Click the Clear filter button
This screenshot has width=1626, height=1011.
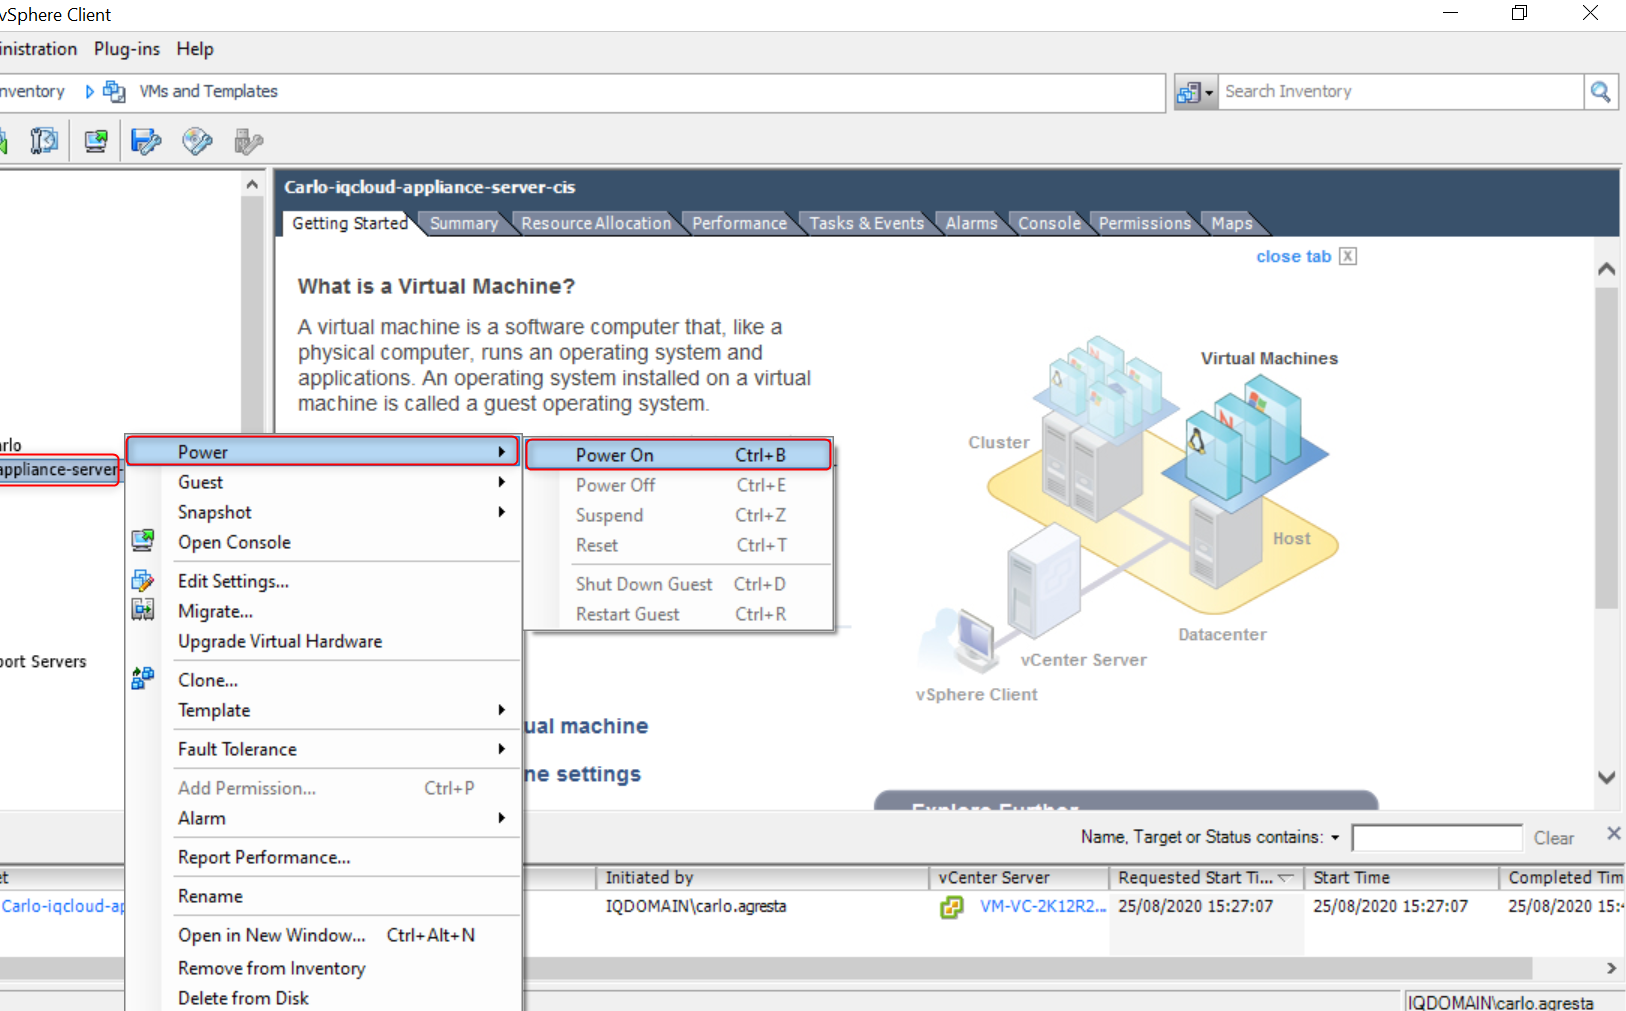(1553, 838)
